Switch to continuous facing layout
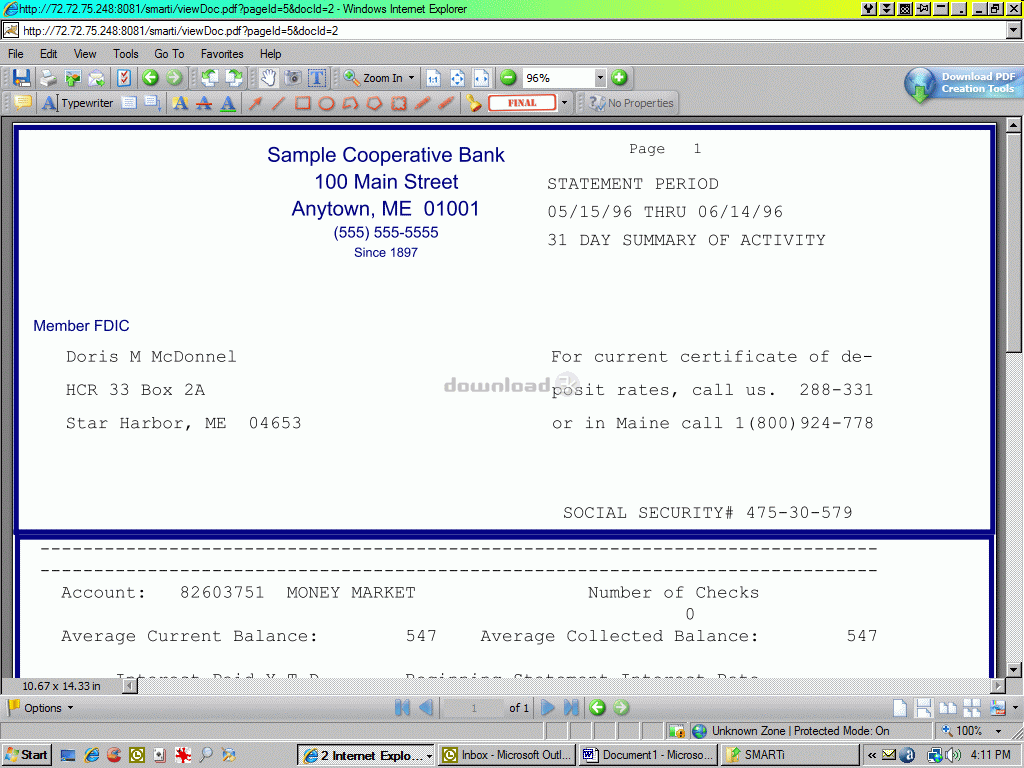 tap(972, 707)
